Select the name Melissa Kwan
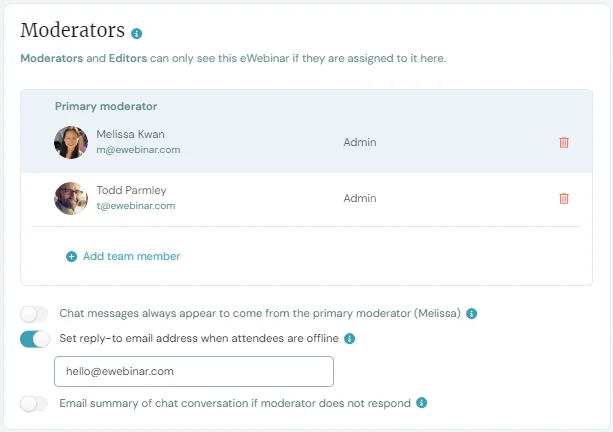This screenshot has height=432, width=613. [x=130, y=134]
